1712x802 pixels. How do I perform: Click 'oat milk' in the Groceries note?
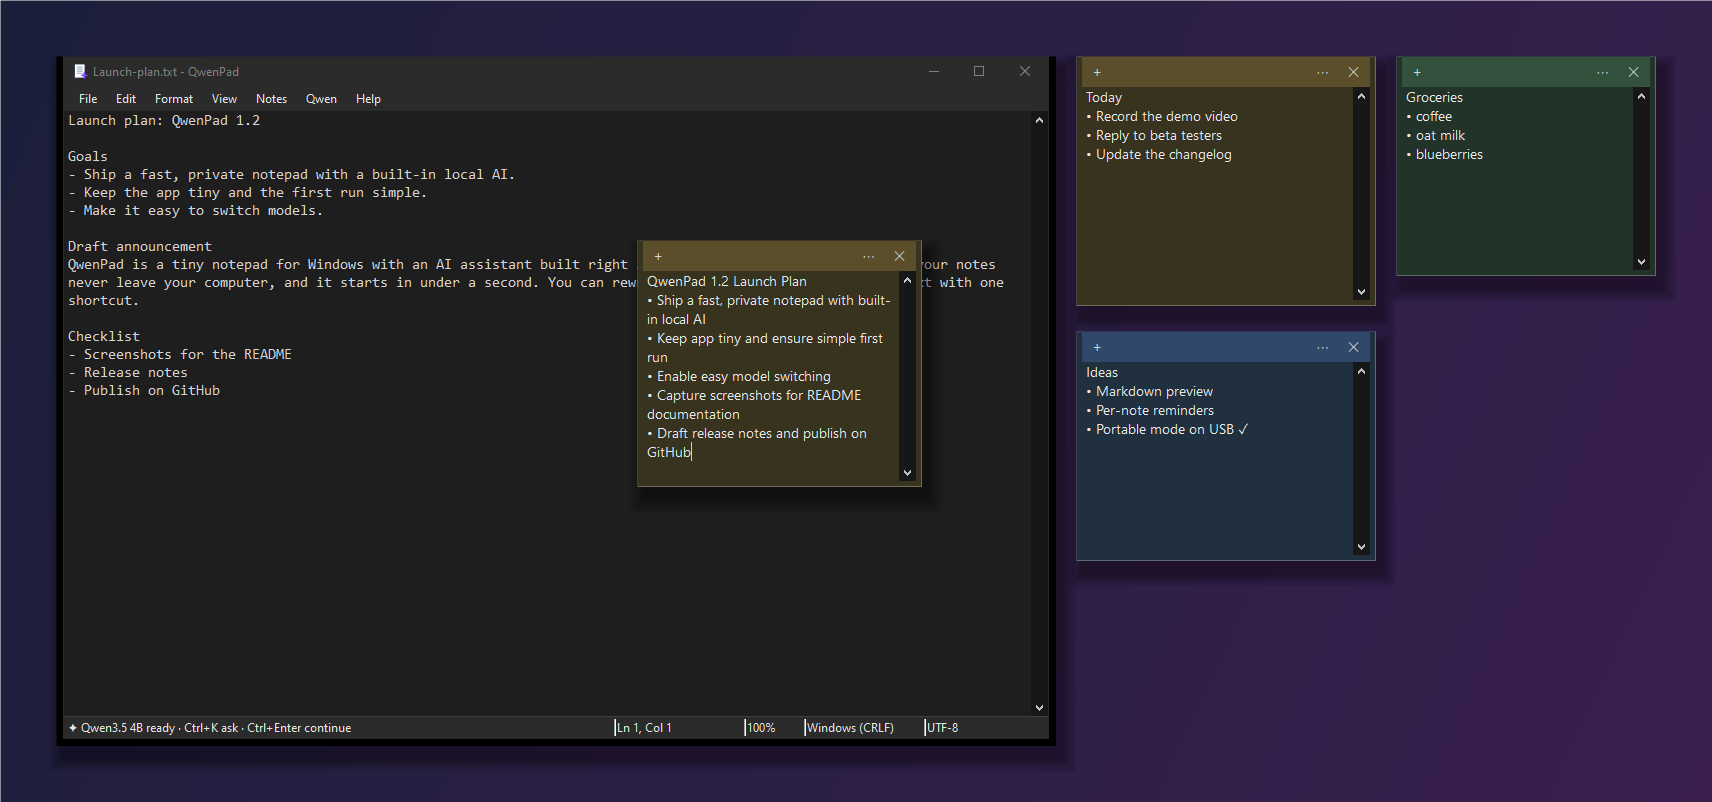(1440, 136)
